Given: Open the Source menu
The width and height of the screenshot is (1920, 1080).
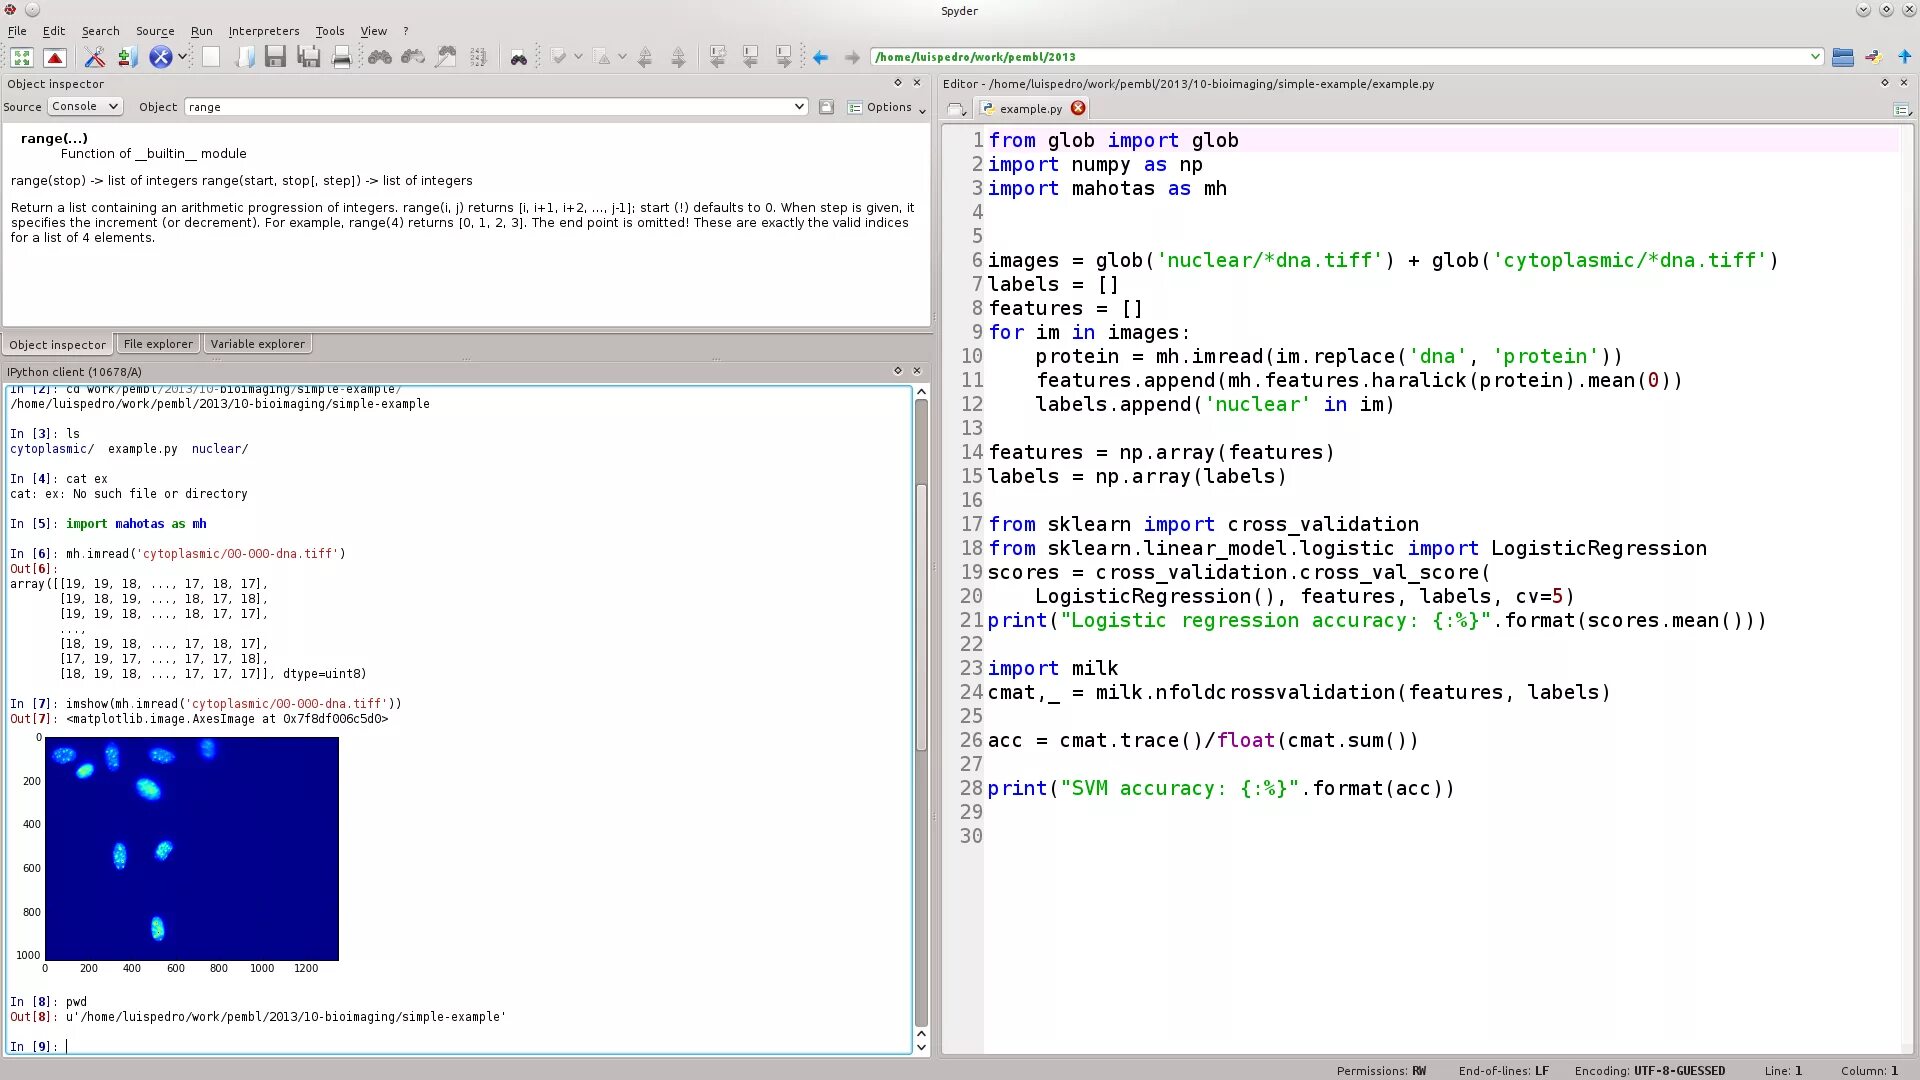Looking at the screenshot, I should [x=153, y=30].
